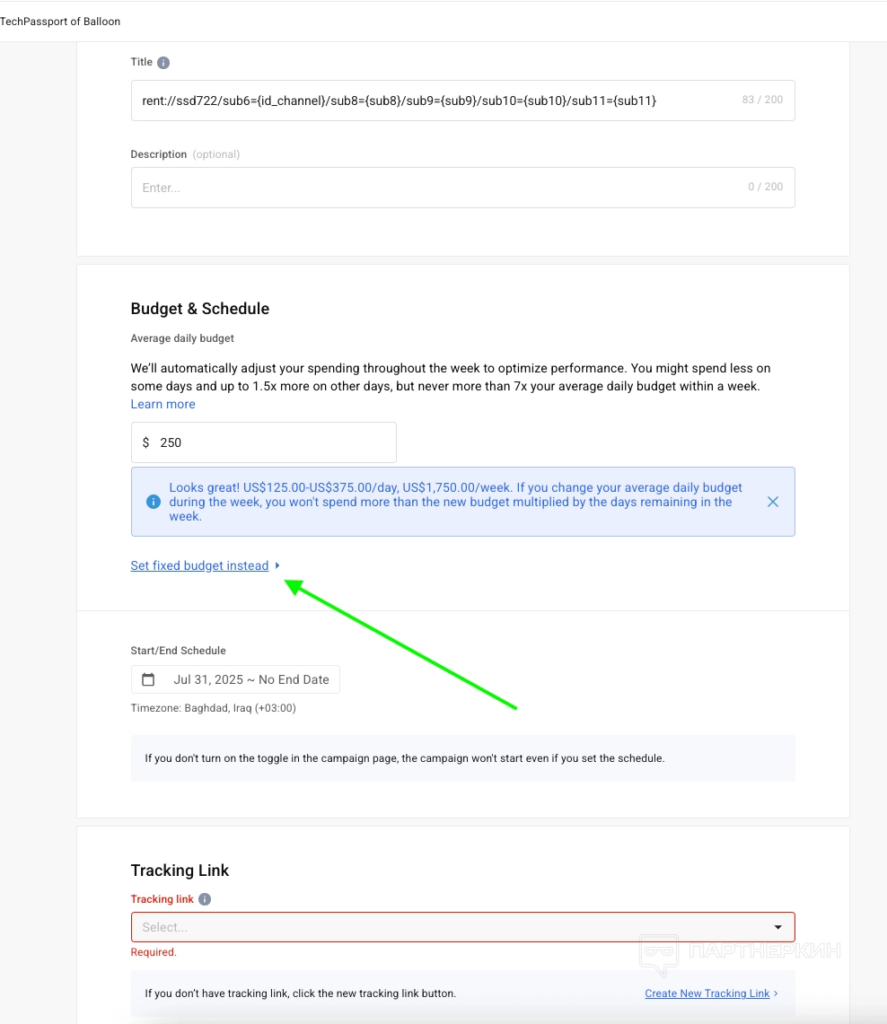
Task: Click the chevron after Create New Tracking Link
Action: click(x=777, y=994)
